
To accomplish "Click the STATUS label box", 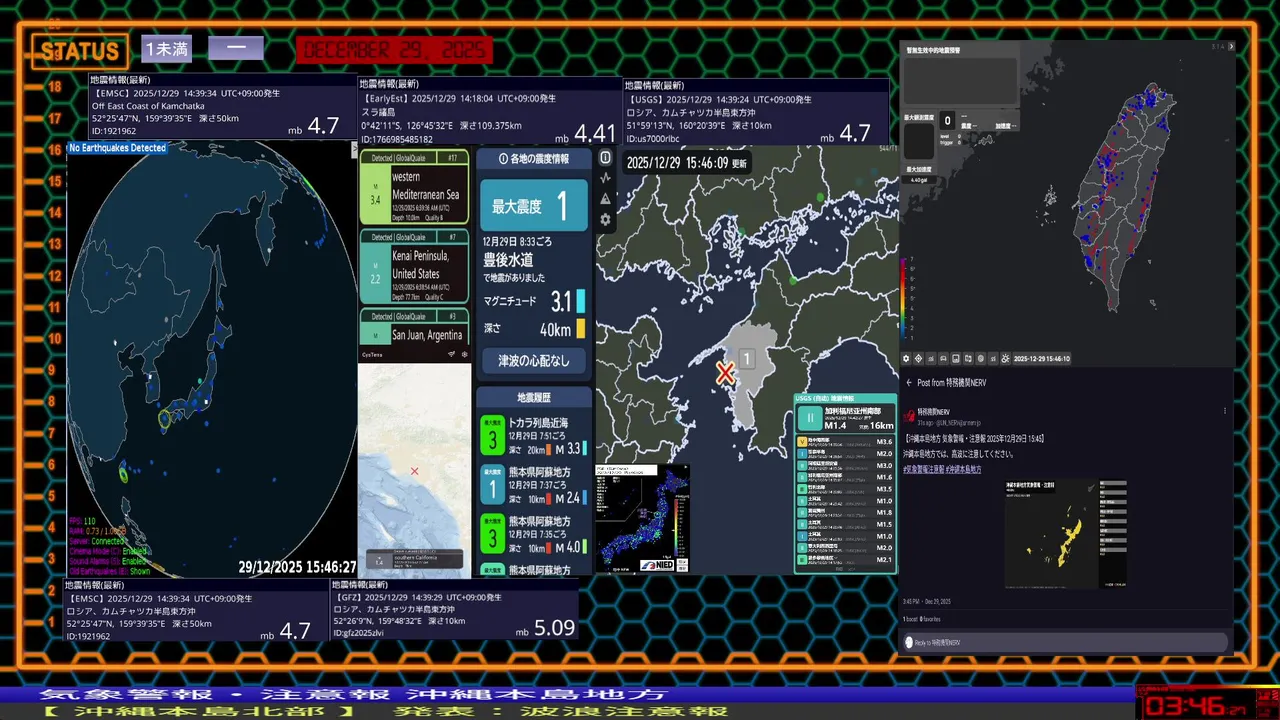I will [80, 51].
